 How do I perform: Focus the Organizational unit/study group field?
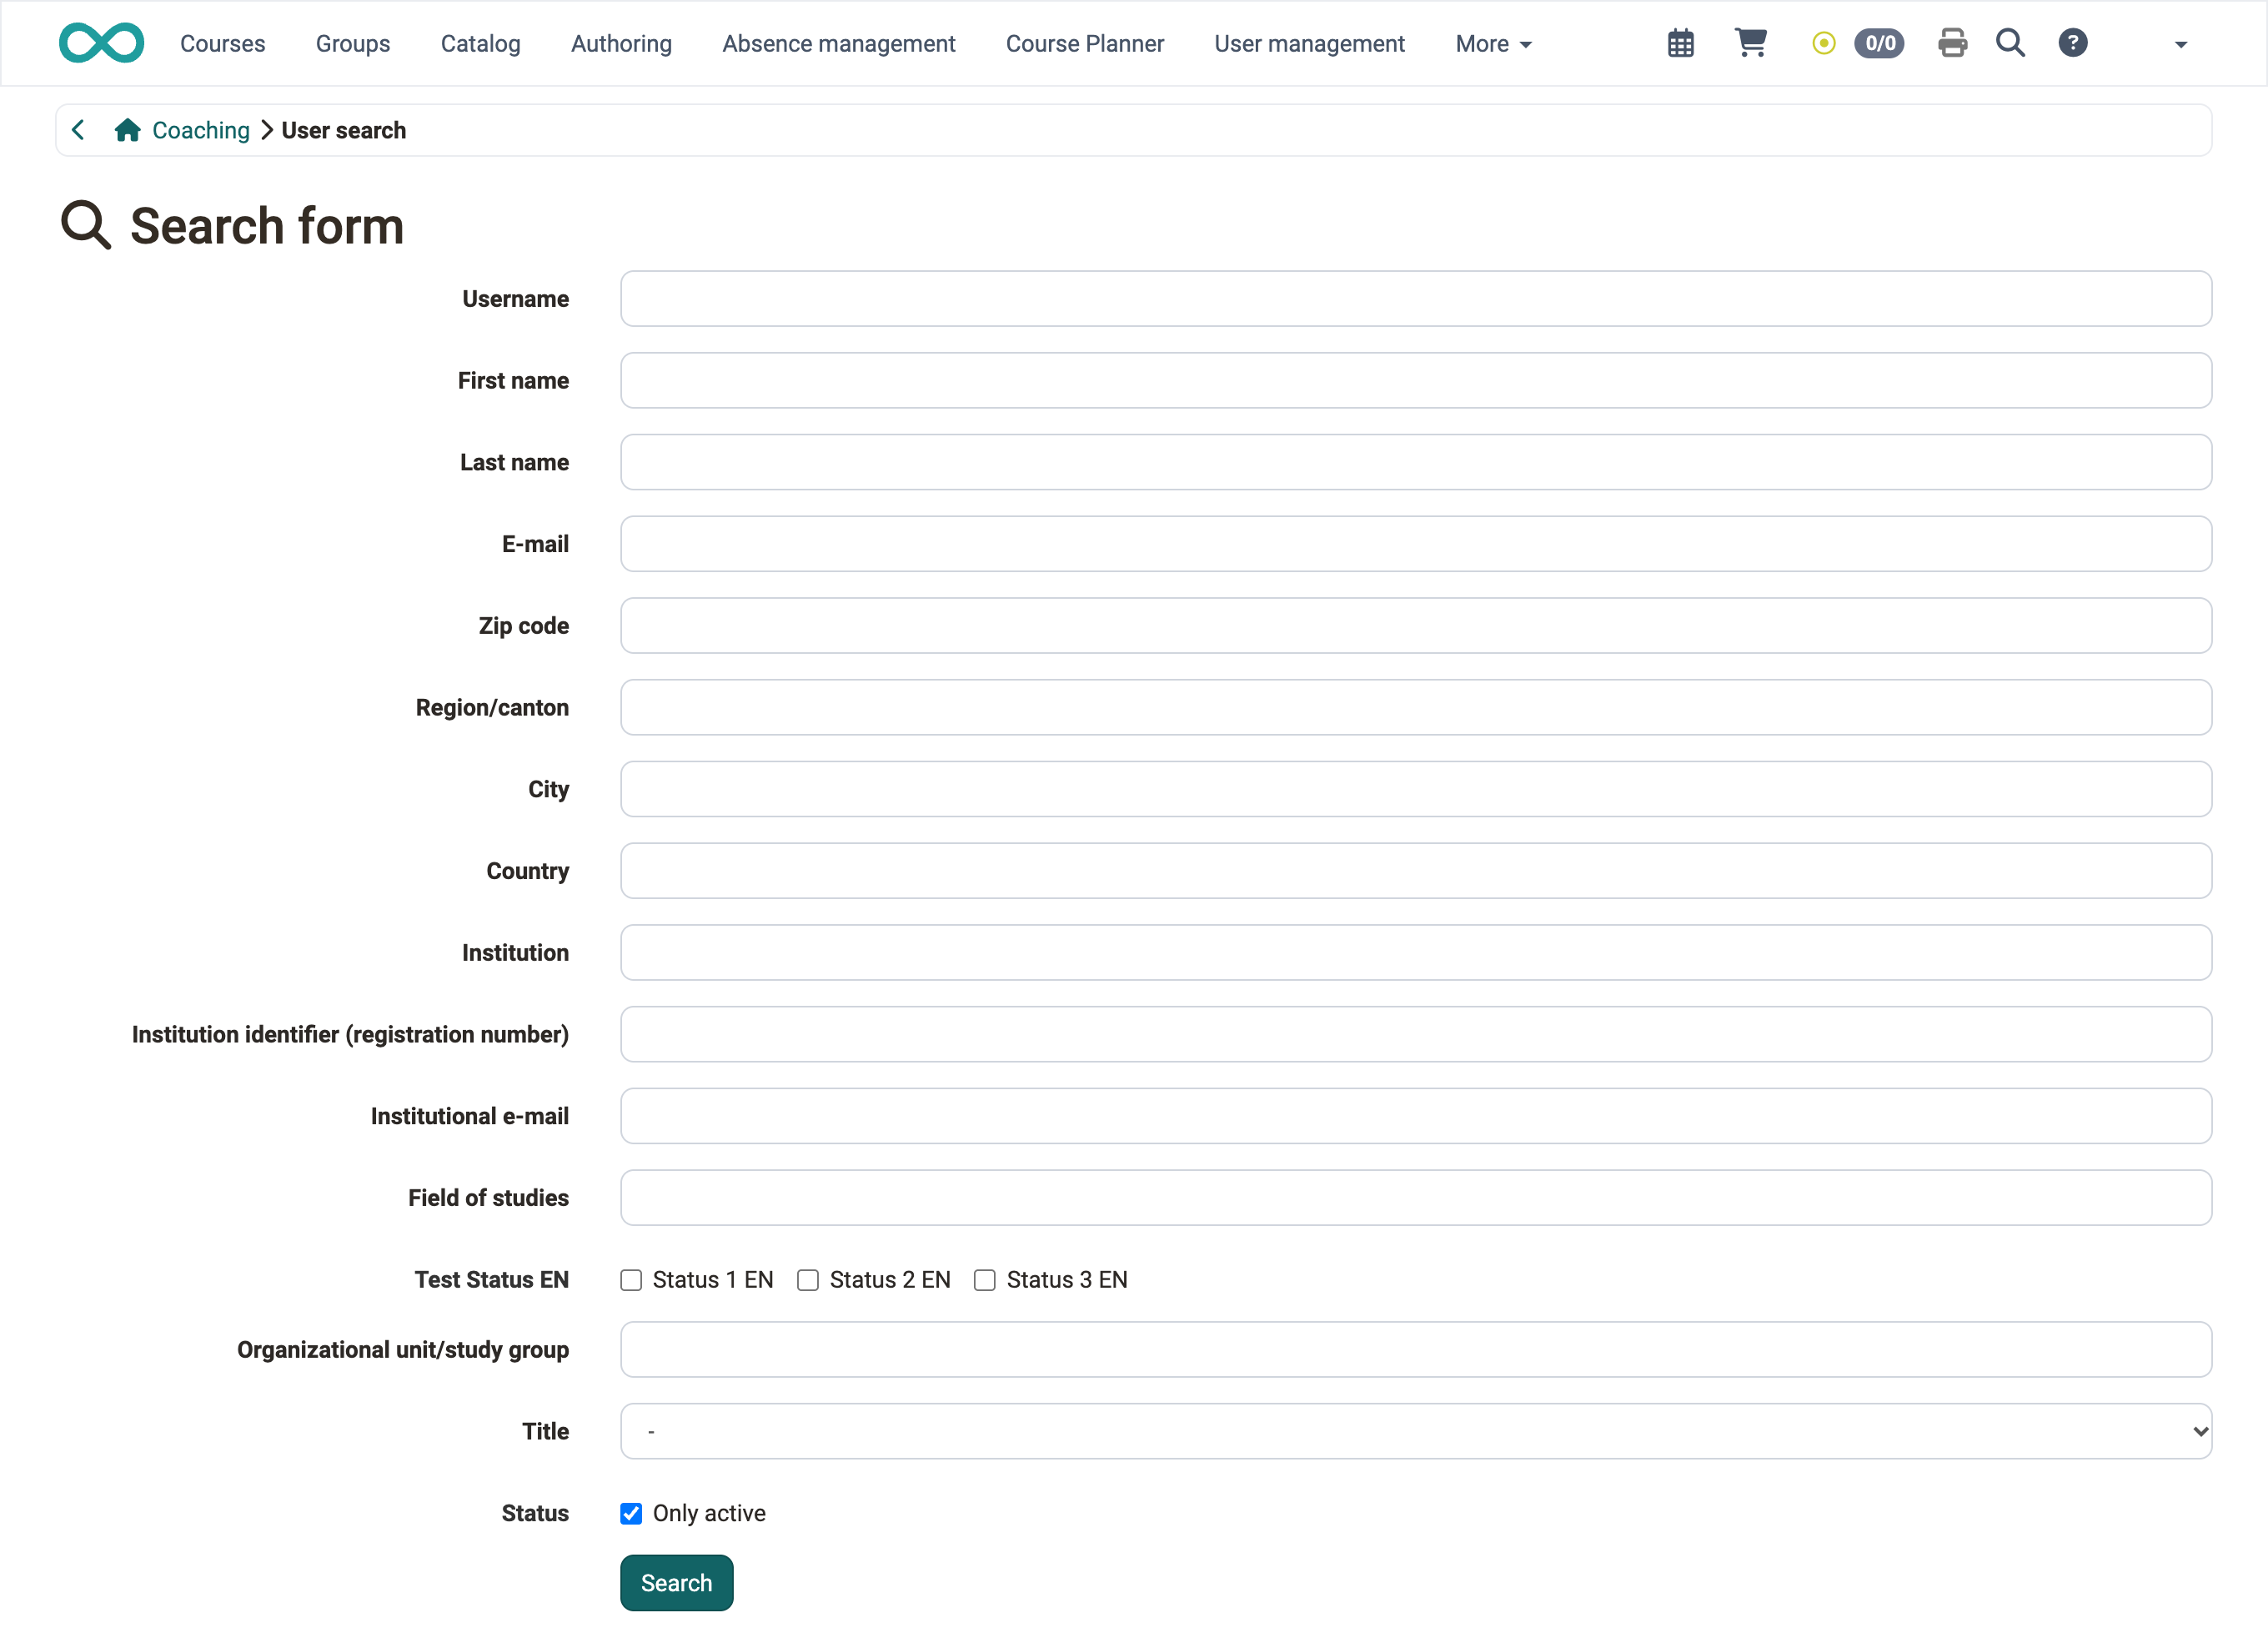click(x=1416, y=1350)
